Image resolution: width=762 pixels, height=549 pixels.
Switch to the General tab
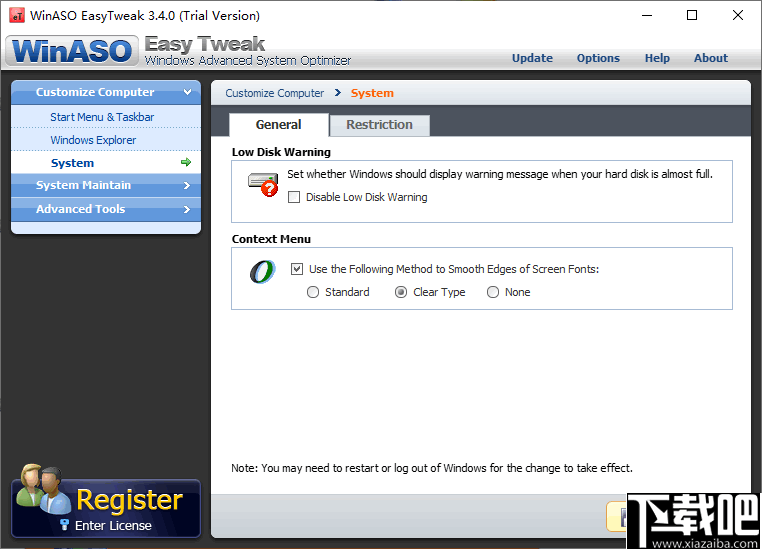tap(278, 125)
